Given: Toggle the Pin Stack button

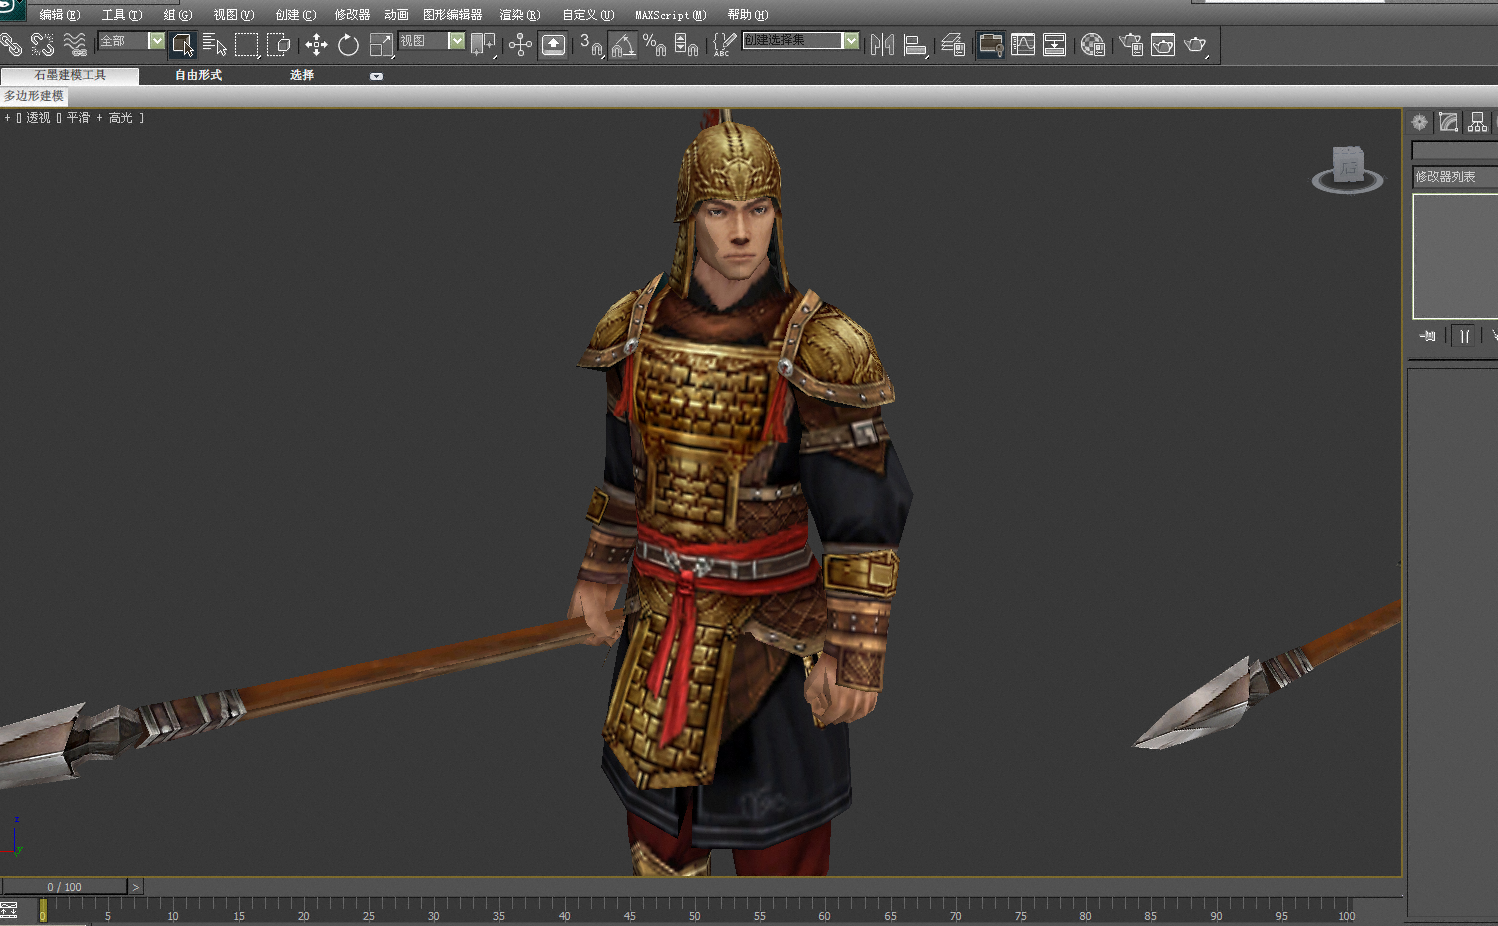Looking at the screenshot, I should tap(1427, 336).
